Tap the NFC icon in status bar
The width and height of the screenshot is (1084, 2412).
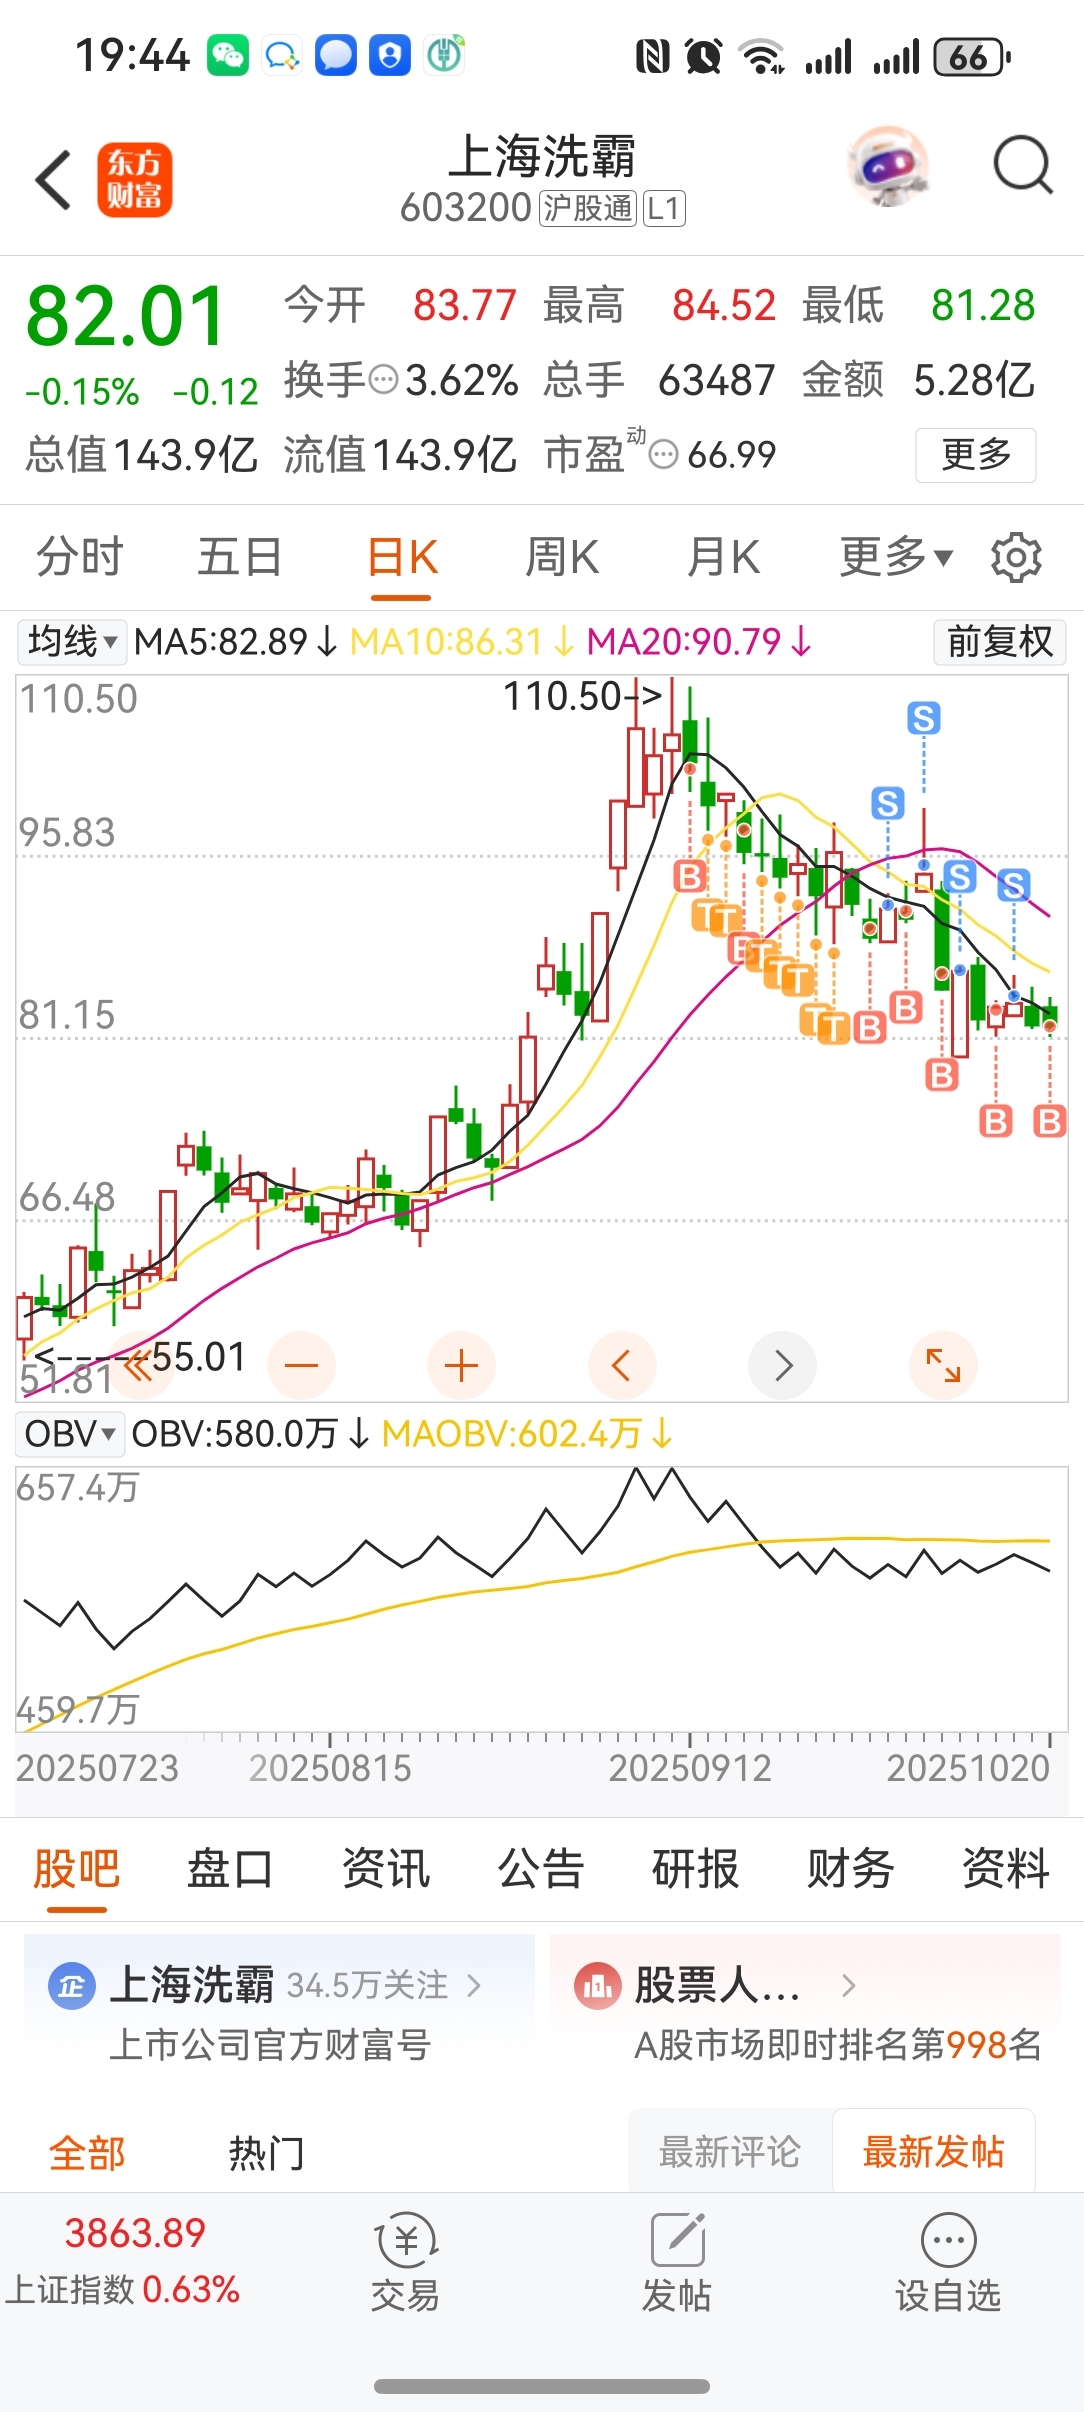pos(653,56)
